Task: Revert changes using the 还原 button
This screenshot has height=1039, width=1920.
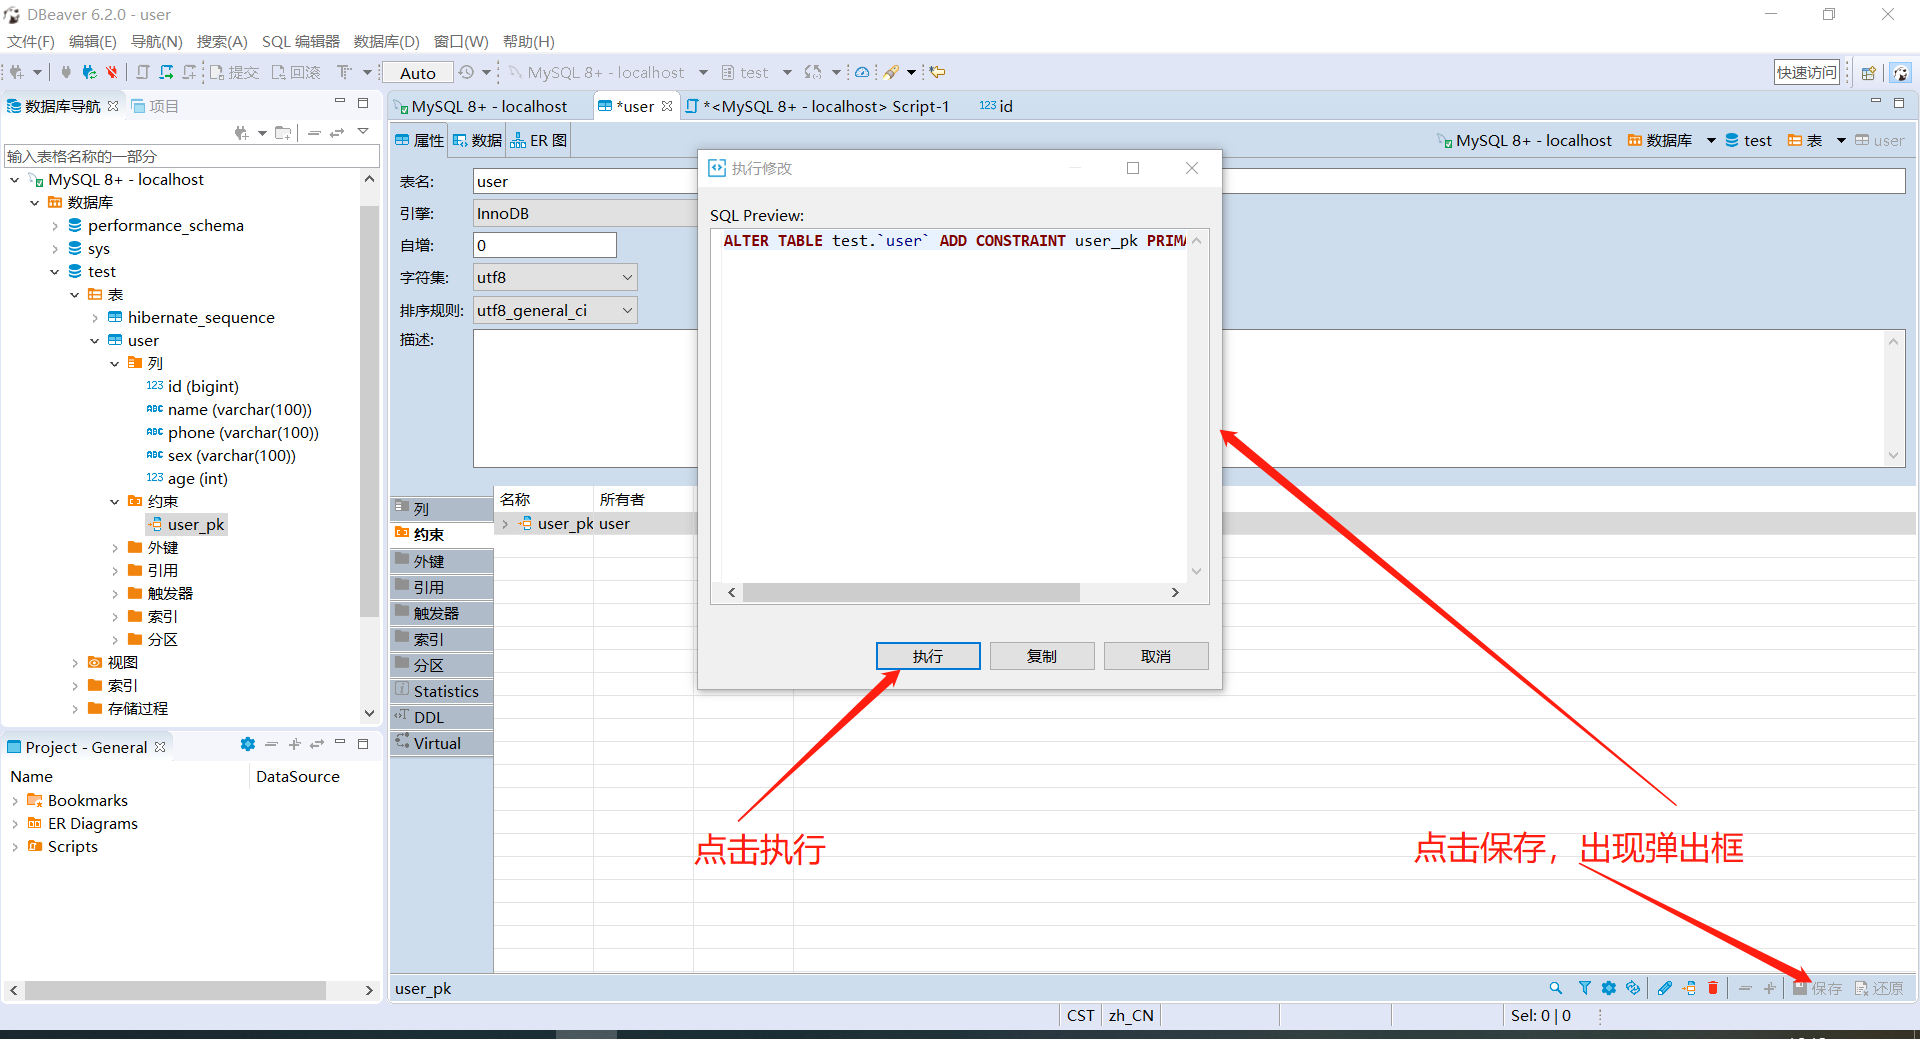Action: coord(1878,988)
